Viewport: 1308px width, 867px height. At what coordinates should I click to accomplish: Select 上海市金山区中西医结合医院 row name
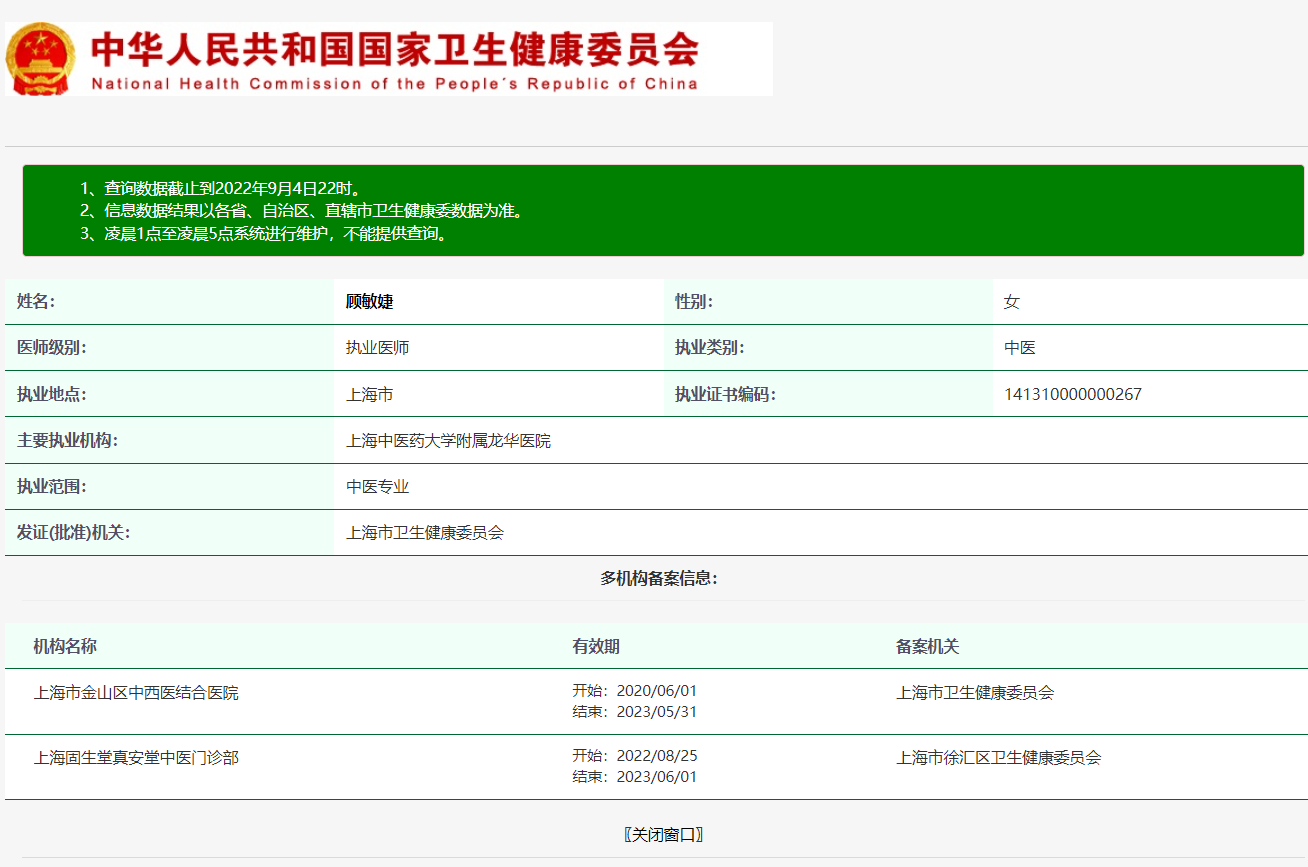[x=136, y=692]
